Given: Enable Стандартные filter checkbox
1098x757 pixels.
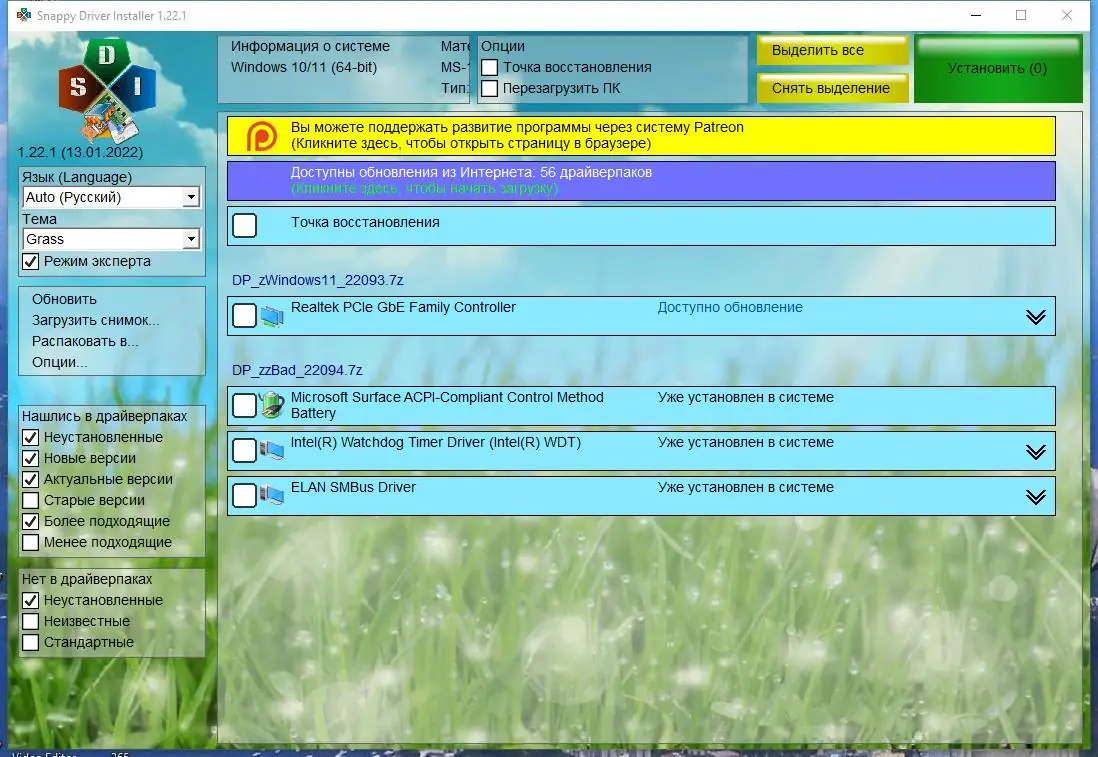Looking at the screenshot, I should pyautogui.click(x=31, y=642).
